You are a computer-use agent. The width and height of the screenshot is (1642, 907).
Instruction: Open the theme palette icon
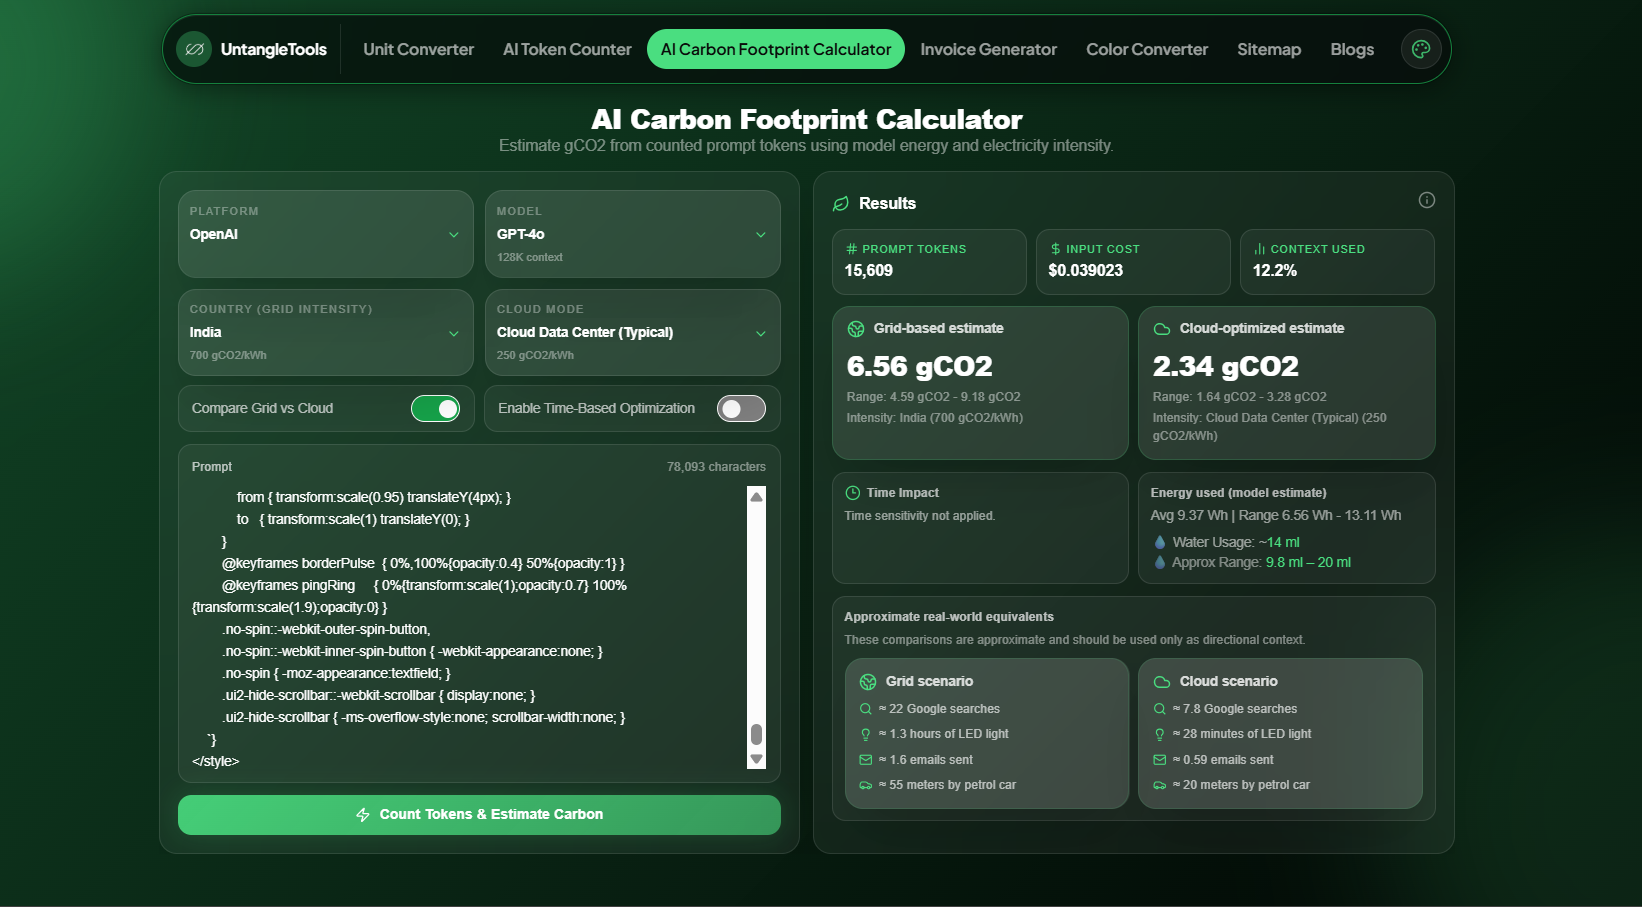coord(1421,49)
